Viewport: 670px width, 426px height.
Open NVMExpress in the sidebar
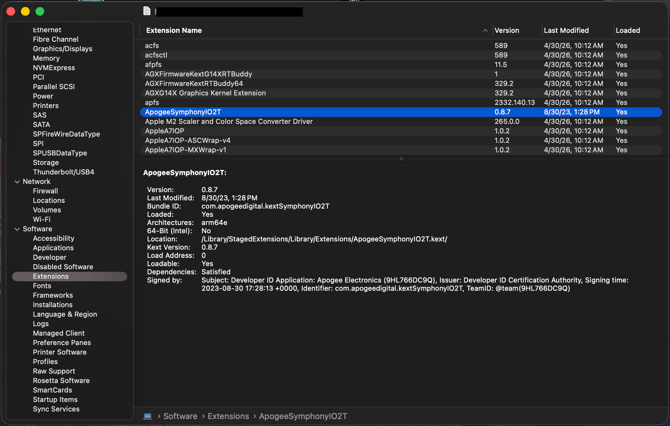click(54, 68)
